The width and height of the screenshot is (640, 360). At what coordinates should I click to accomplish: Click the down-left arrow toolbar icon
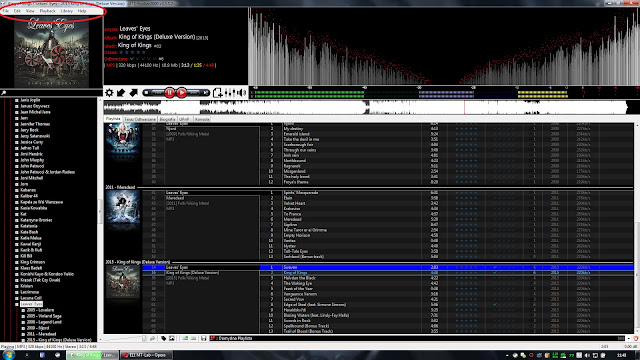(x=121, y=93)
